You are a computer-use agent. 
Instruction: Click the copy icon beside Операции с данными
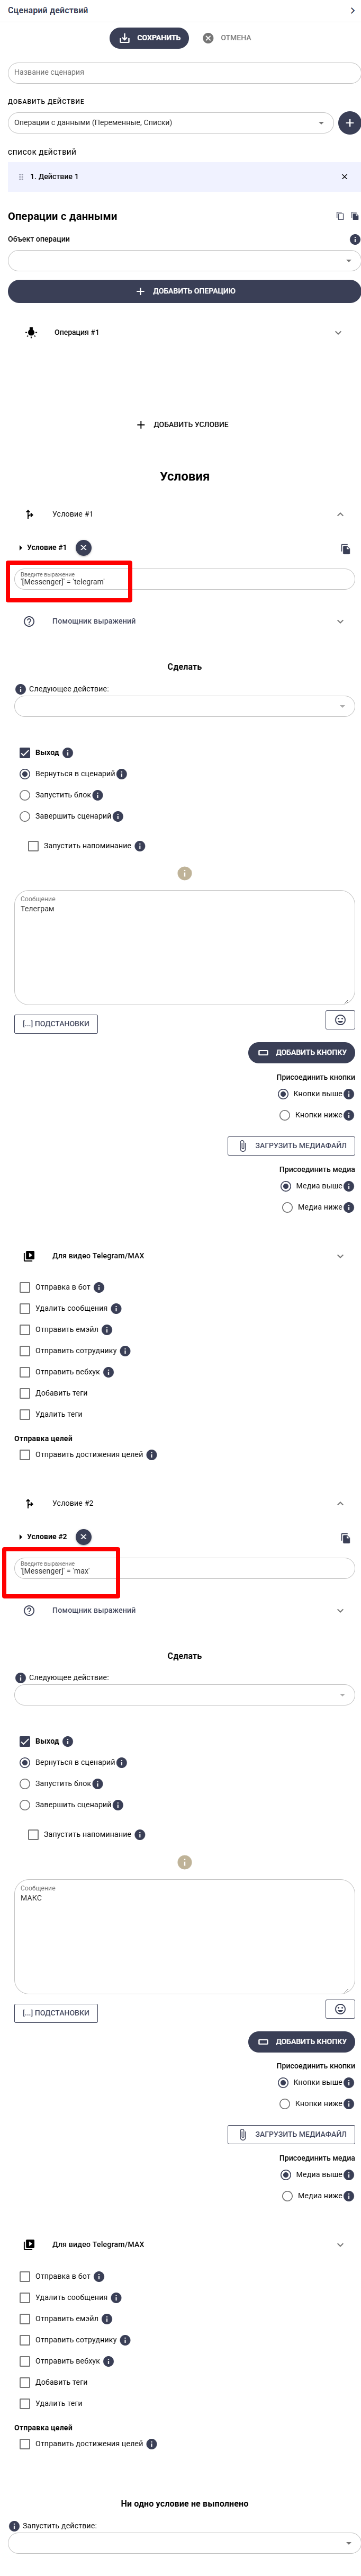(340, 216)
